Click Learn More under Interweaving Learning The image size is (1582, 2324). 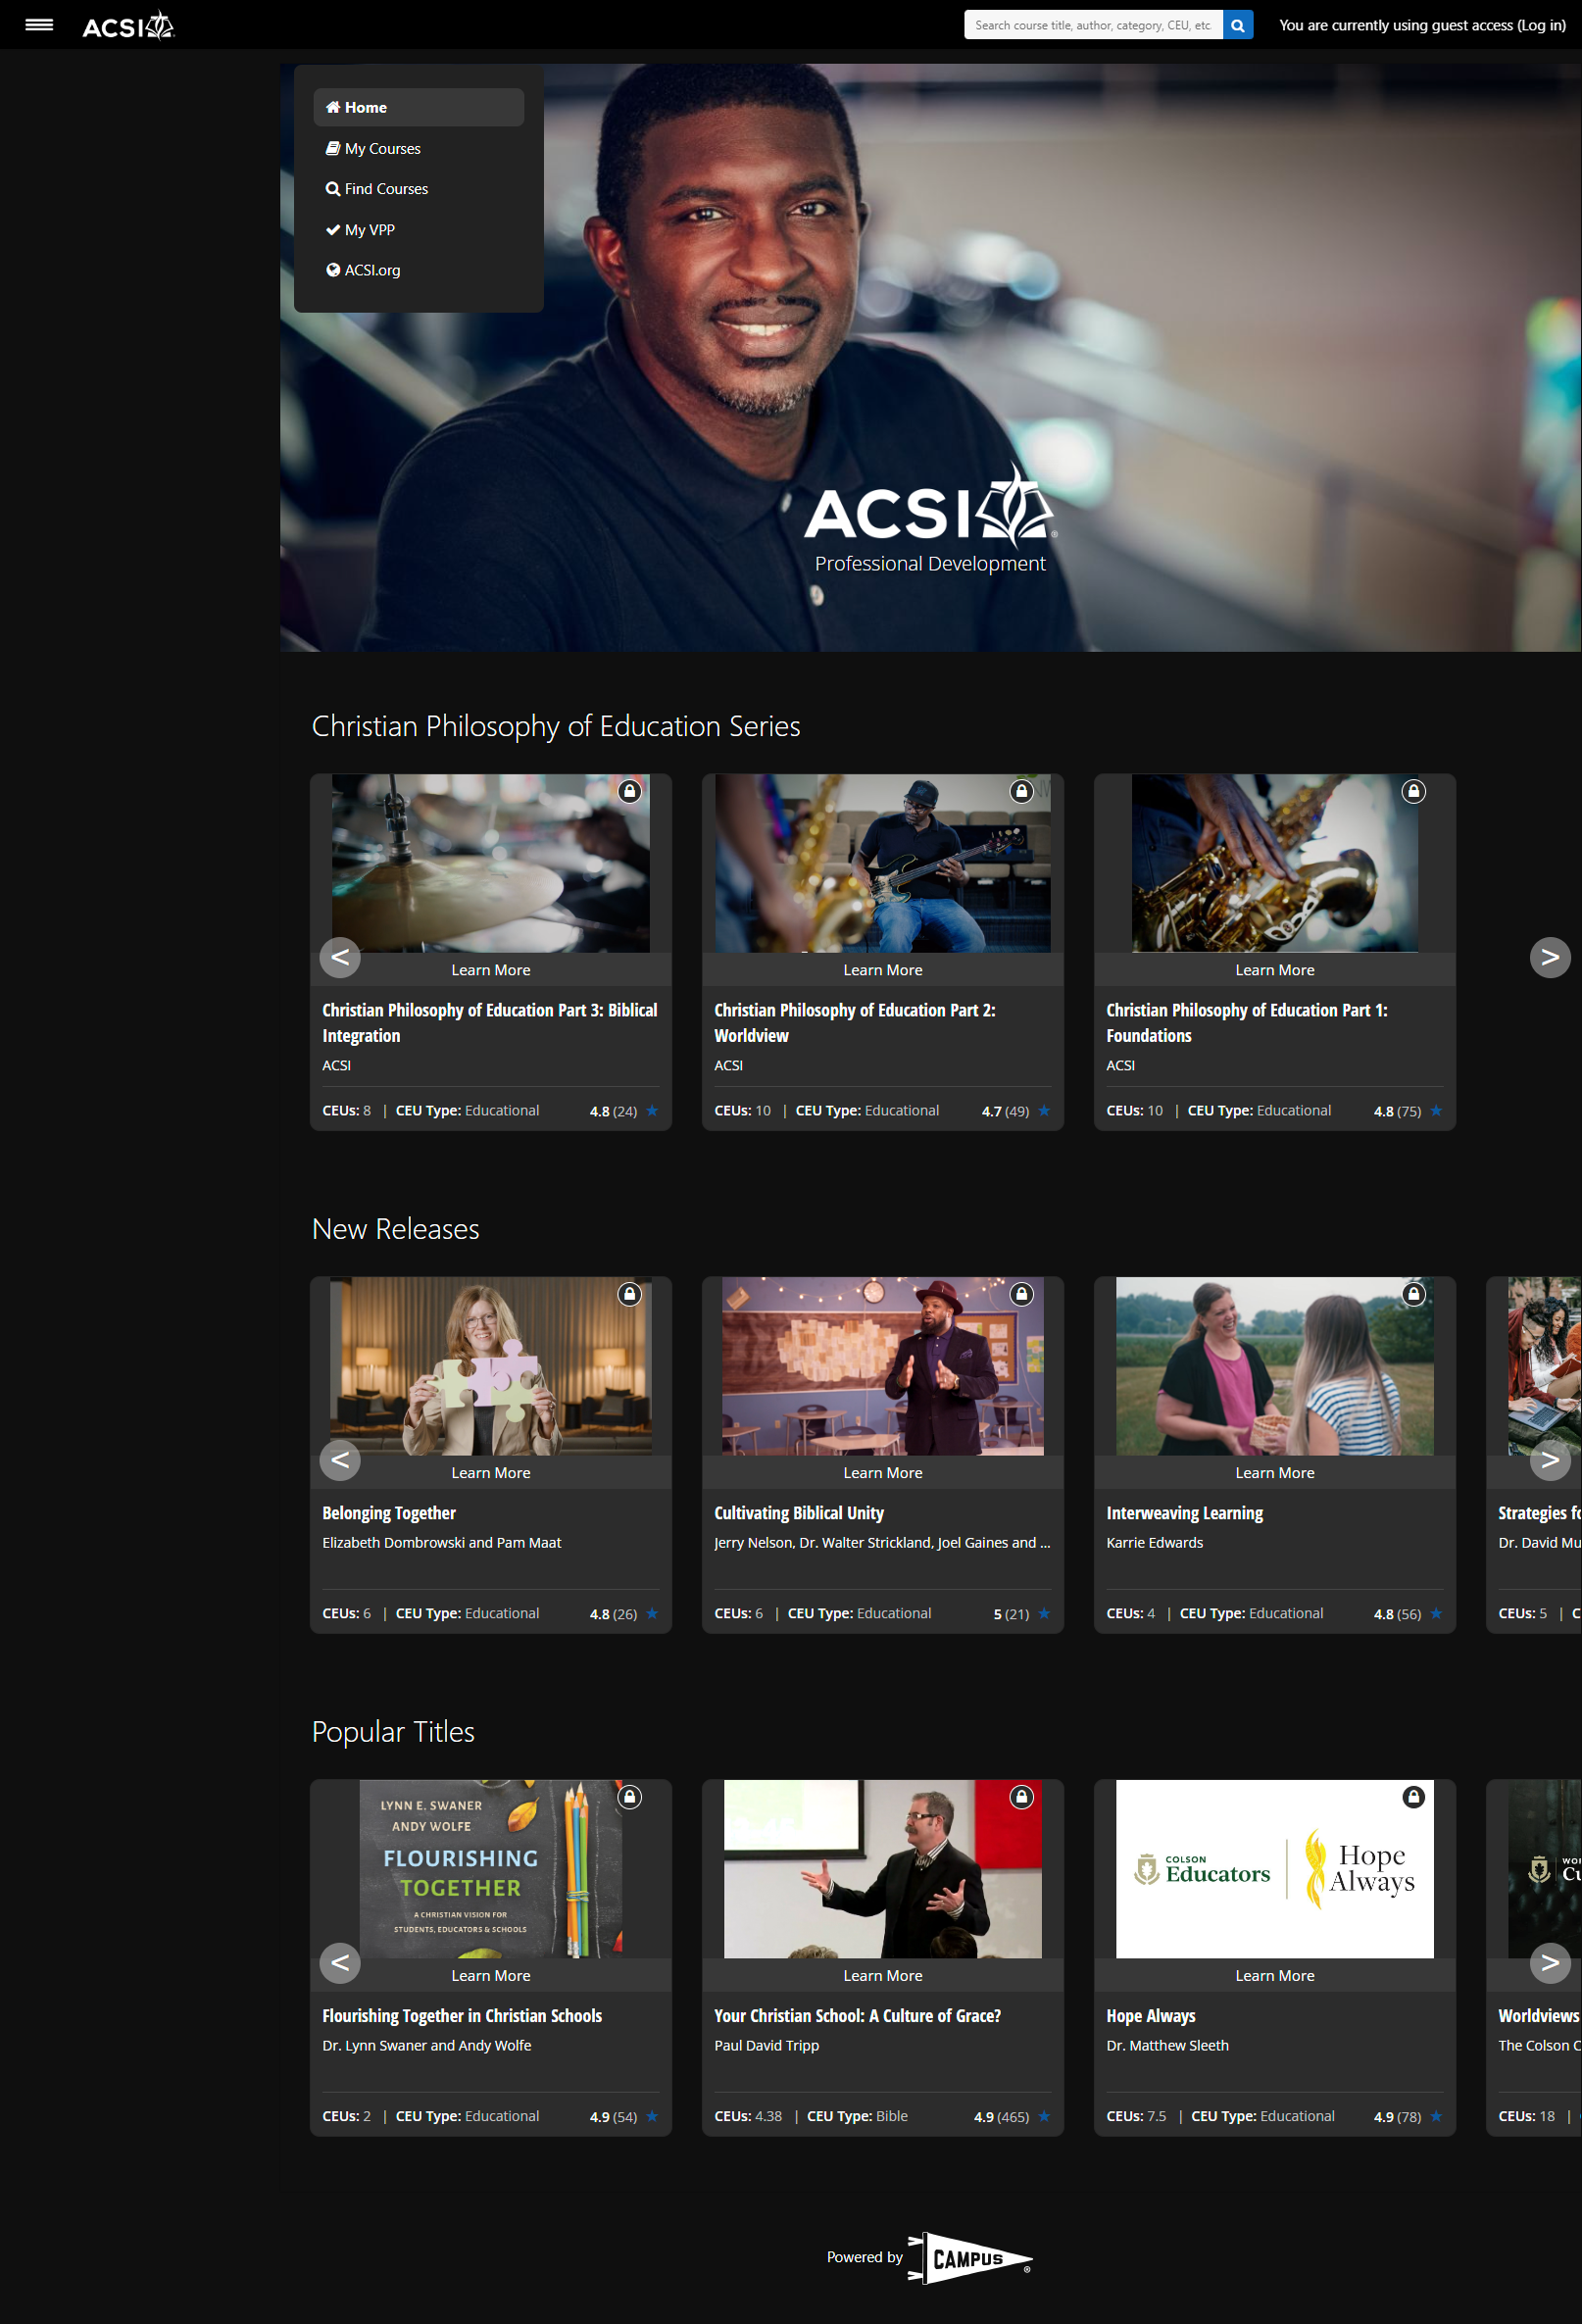tap(1275, 1473)
